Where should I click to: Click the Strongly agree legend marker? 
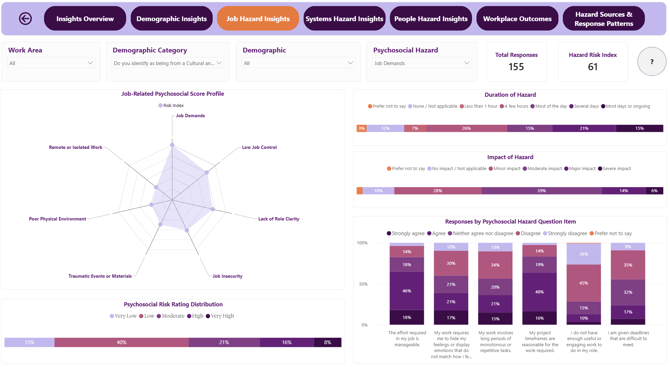389,234
